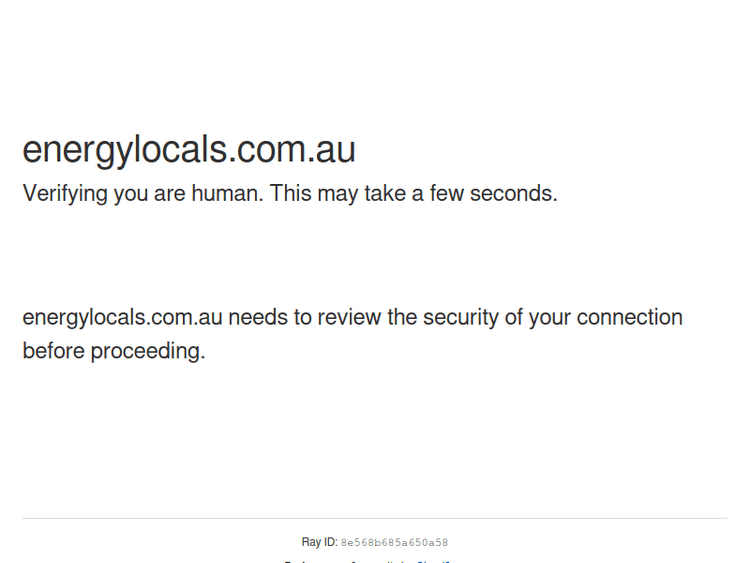
Task: Click the "few seconds" text in the subtitle
Action: [493, 194]
